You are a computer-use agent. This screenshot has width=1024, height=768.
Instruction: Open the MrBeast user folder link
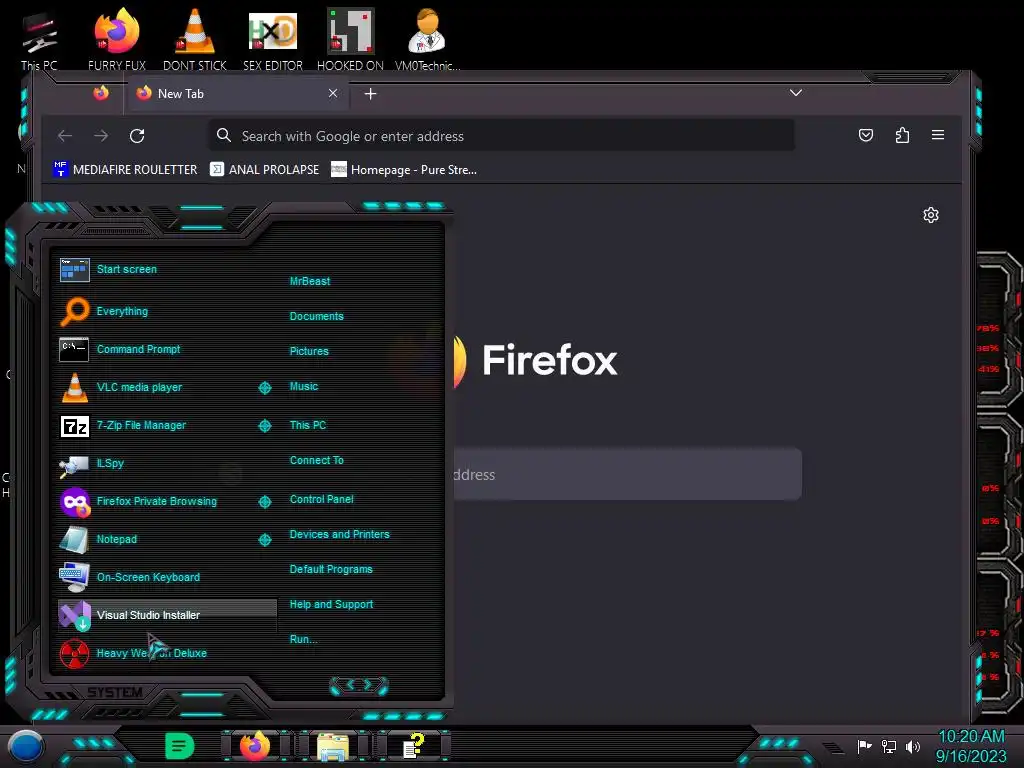310,281
